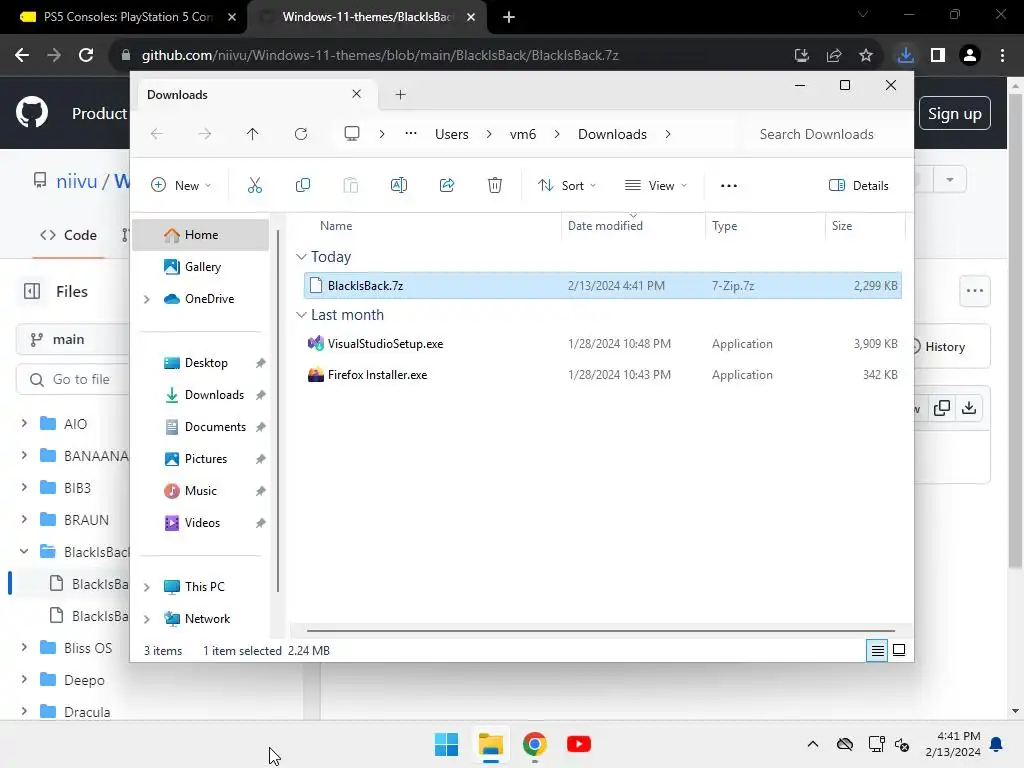Viewport: 1024px width, 768px height.
Task: Click the Explorer Forward navigation arrow
Action: tap(205, 134)
